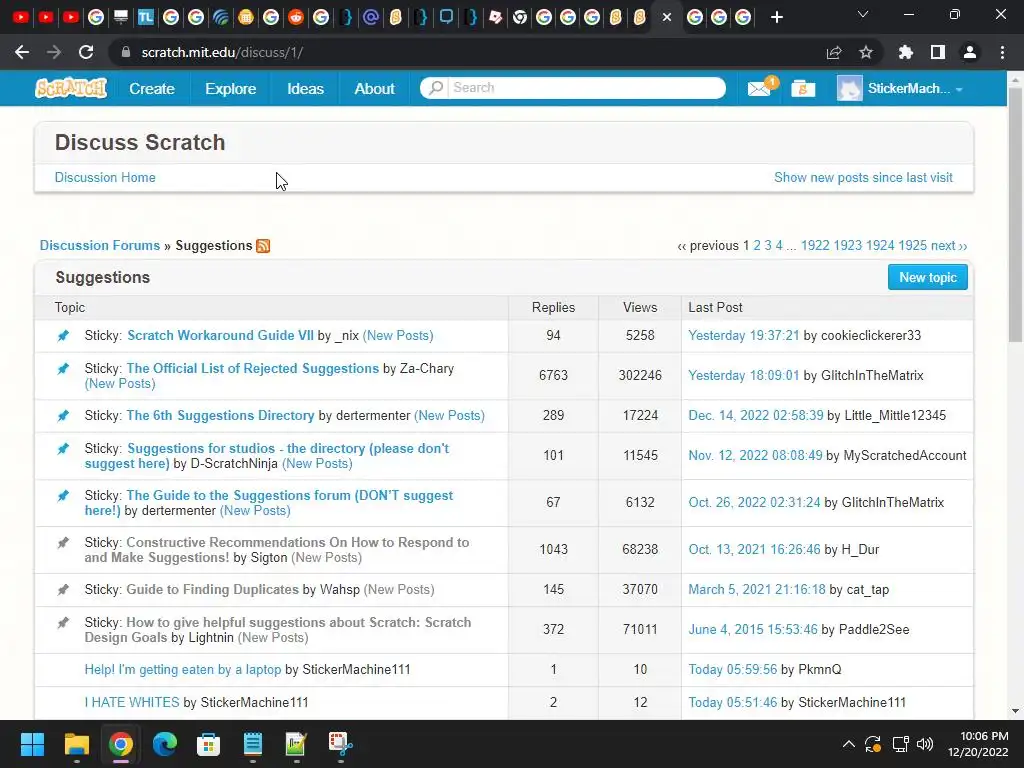
Task: Open the My Stuff folder icon
Action: coord(803,88)
